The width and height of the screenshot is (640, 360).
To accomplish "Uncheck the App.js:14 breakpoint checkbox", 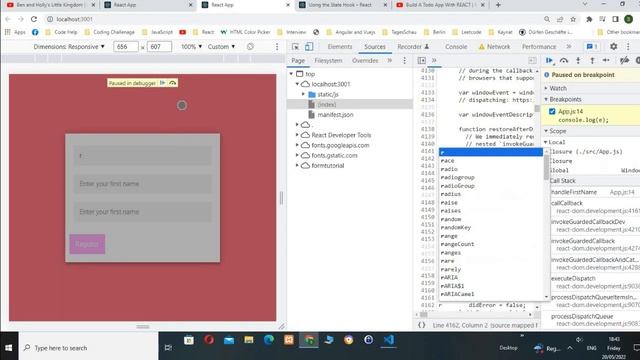I will (x=552, y=111).
